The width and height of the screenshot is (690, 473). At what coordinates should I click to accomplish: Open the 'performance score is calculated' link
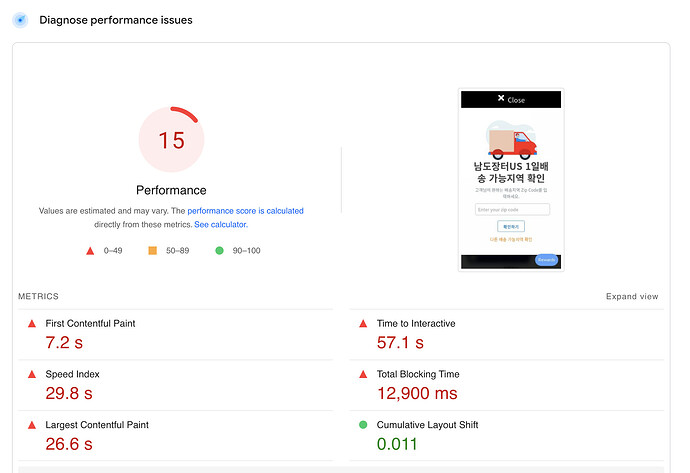pyautogui.click(x=245, y=211)
